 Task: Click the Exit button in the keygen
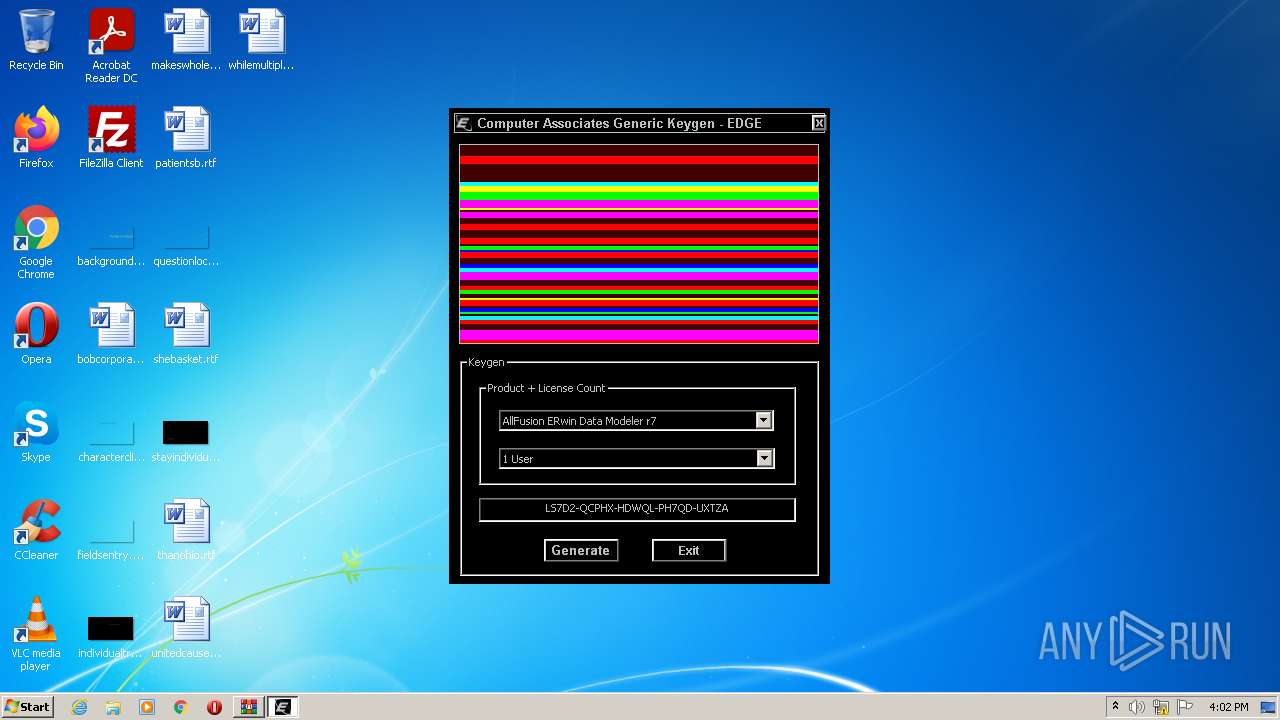(x=689, y=551)
